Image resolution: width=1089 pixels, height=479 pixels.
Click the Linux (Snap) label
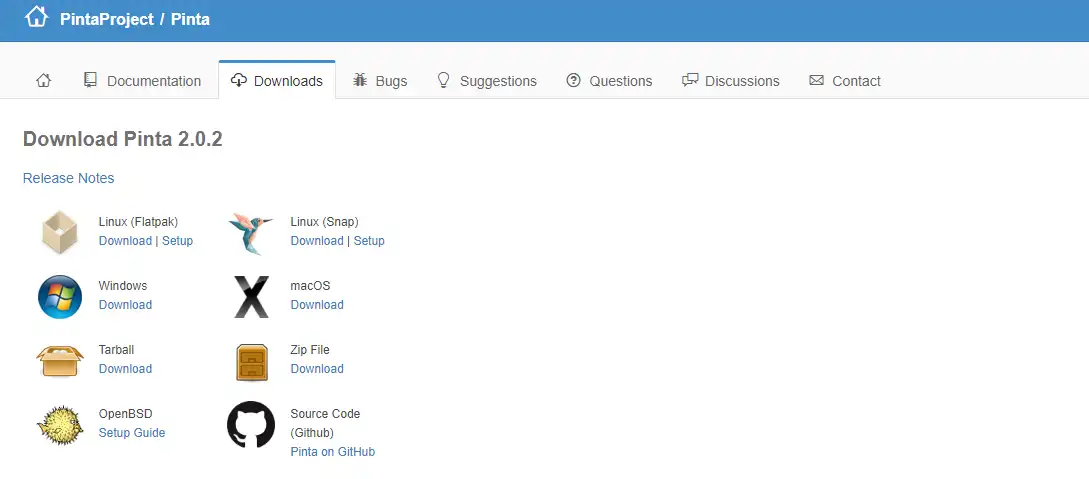click(324, 222)
